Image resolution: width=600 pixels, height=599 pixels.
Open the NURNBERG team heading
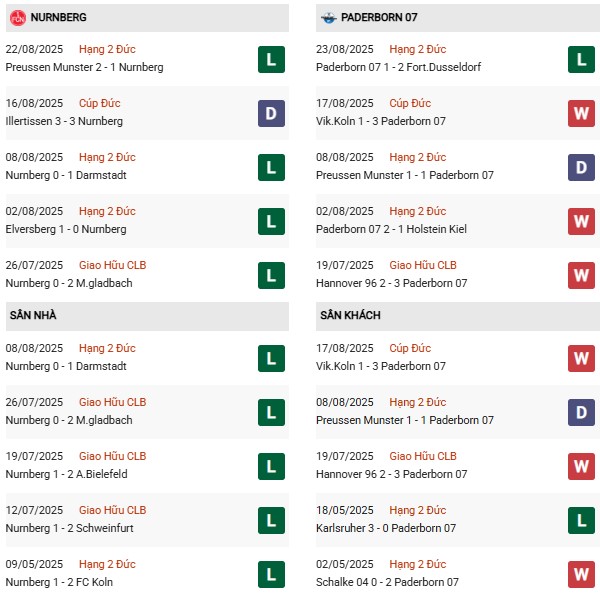[x=58, y=17]
